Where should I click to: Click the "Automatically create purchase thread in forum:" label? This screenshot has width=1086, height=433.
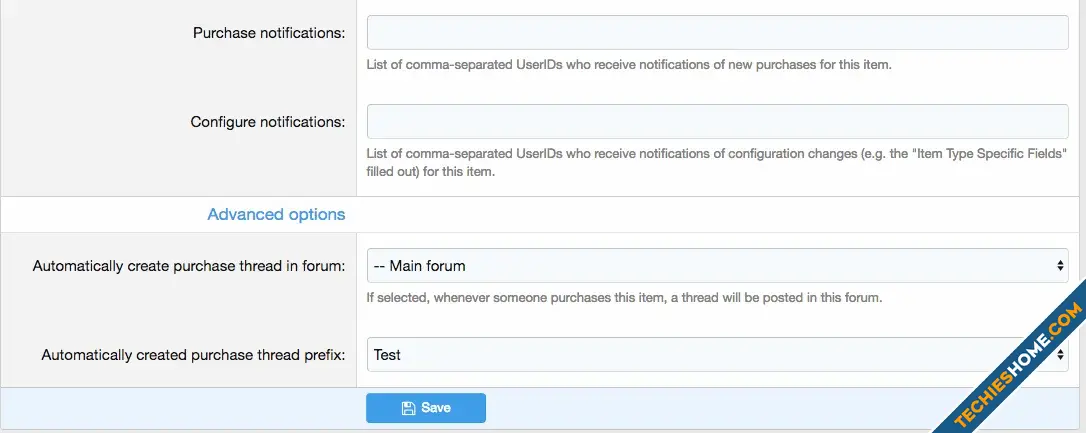pos(188,266)
